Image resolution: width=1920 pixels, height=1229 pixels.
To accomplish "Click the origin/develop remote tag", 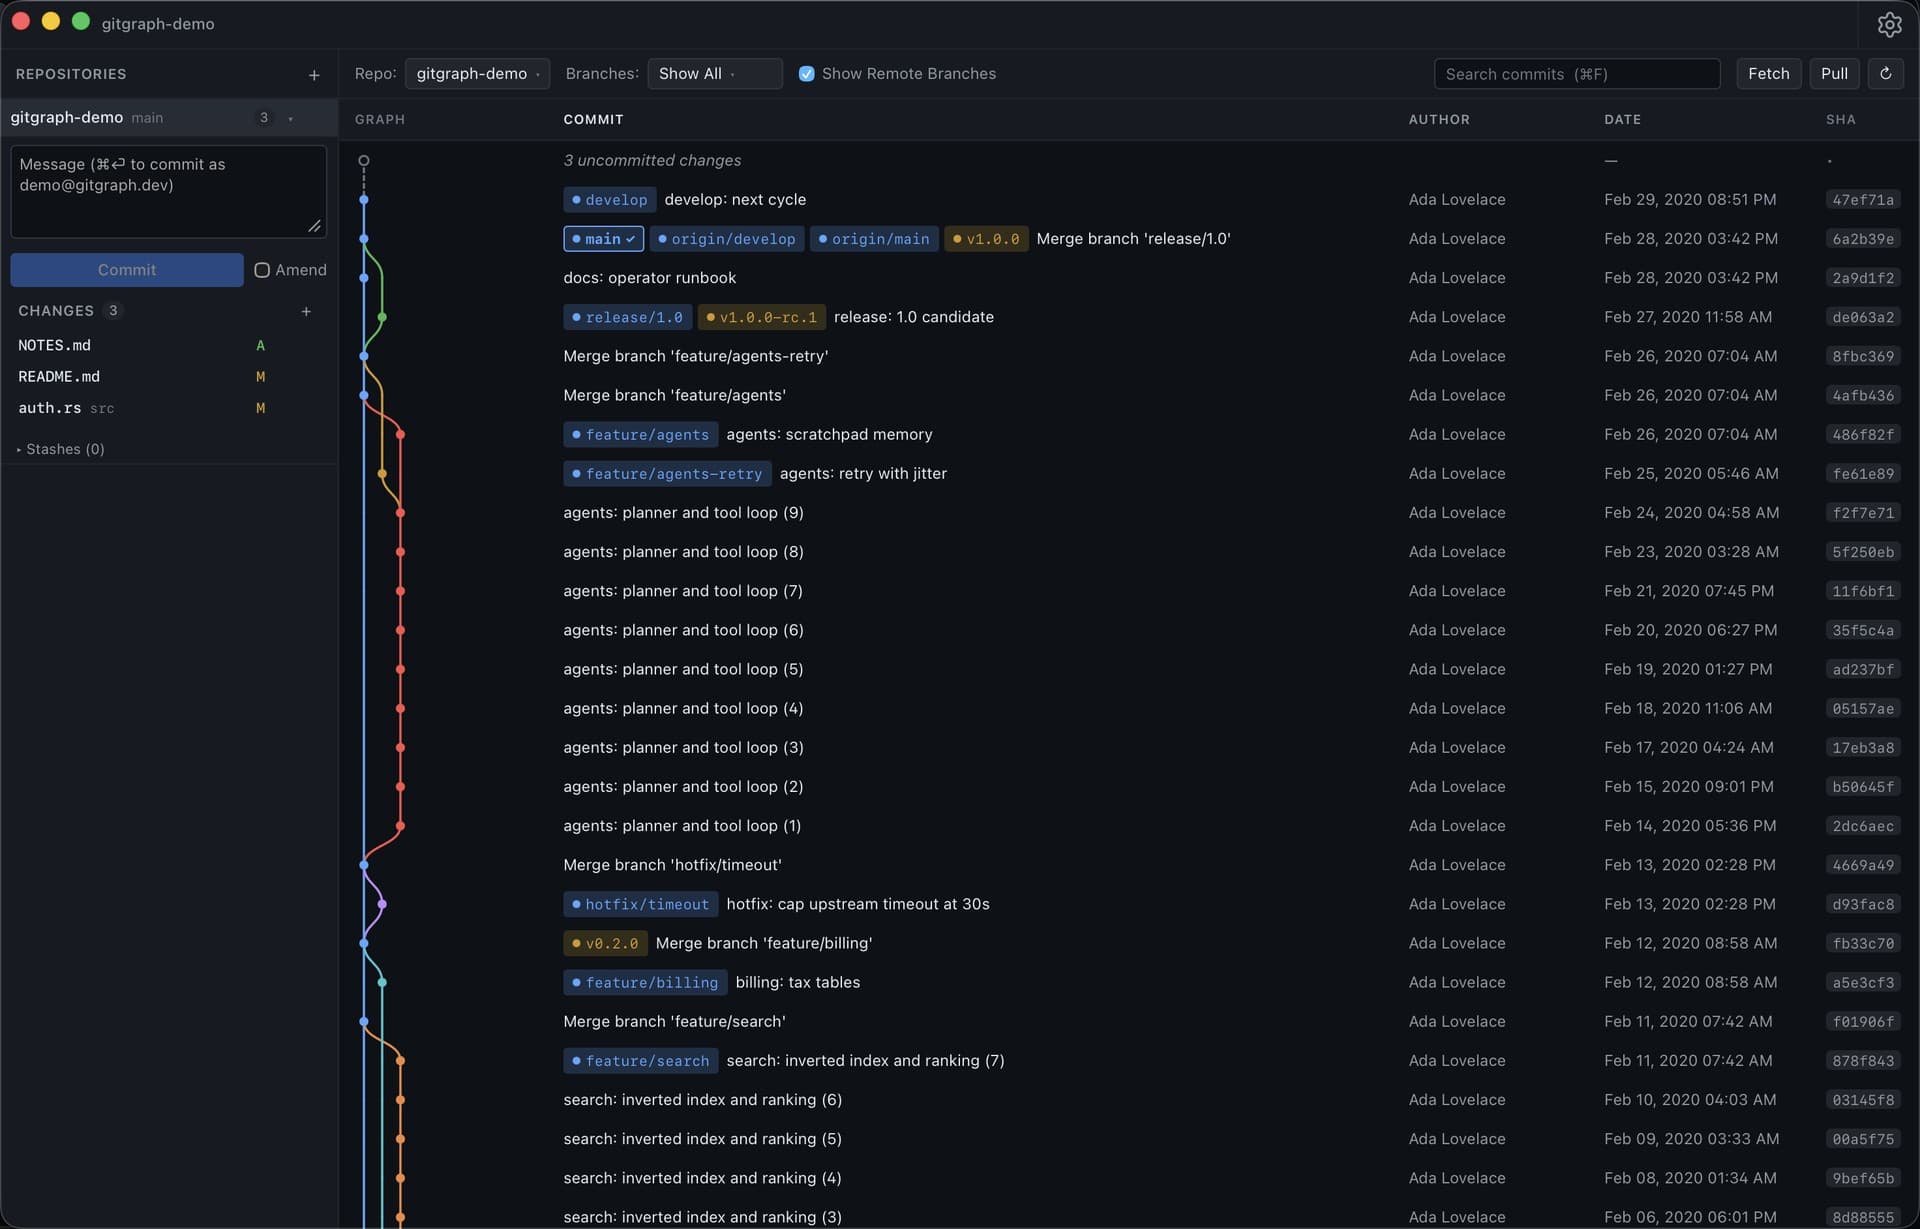I will pyautogui.click(x=727, y=239).
